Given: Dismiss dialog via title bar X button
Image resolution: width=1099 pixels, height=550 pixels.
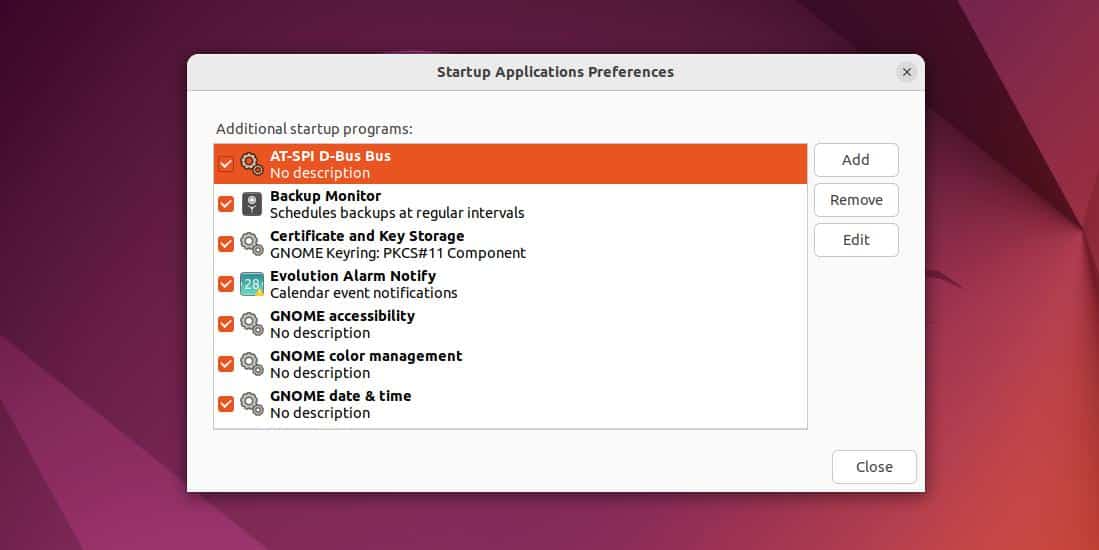Looking at the screenshot, I should (906, 72).
